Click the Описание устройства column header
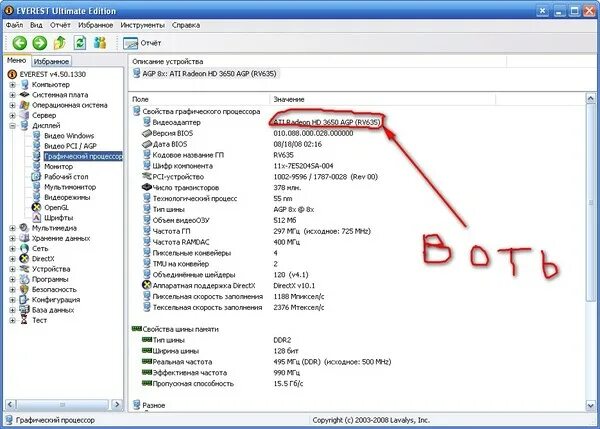 pos(317,61)
